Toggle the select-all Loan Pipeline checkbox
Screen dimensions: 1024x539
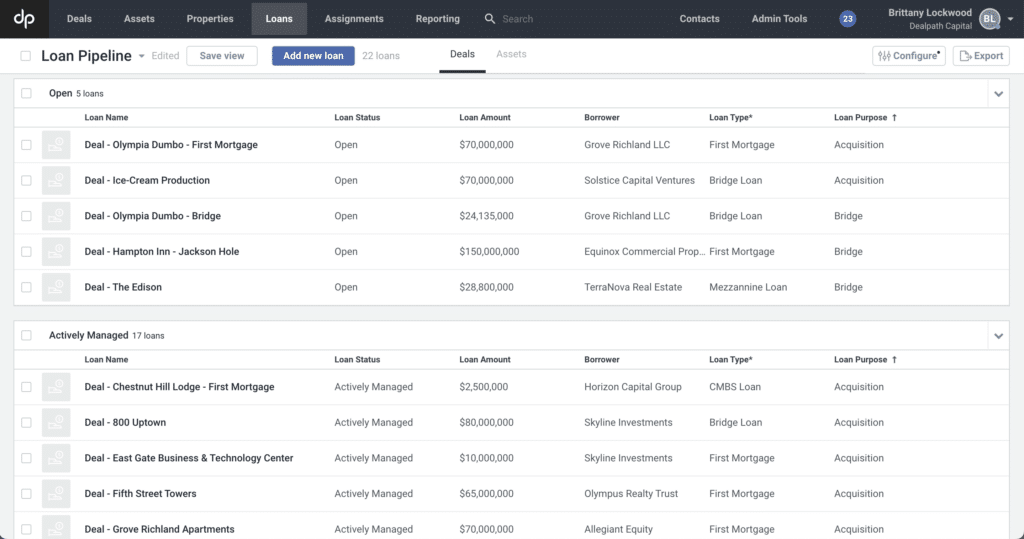[25, 56]
